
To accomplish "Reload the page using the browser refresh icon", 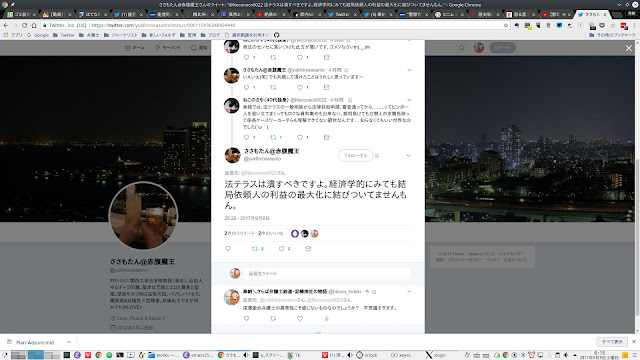I will 24,25.
